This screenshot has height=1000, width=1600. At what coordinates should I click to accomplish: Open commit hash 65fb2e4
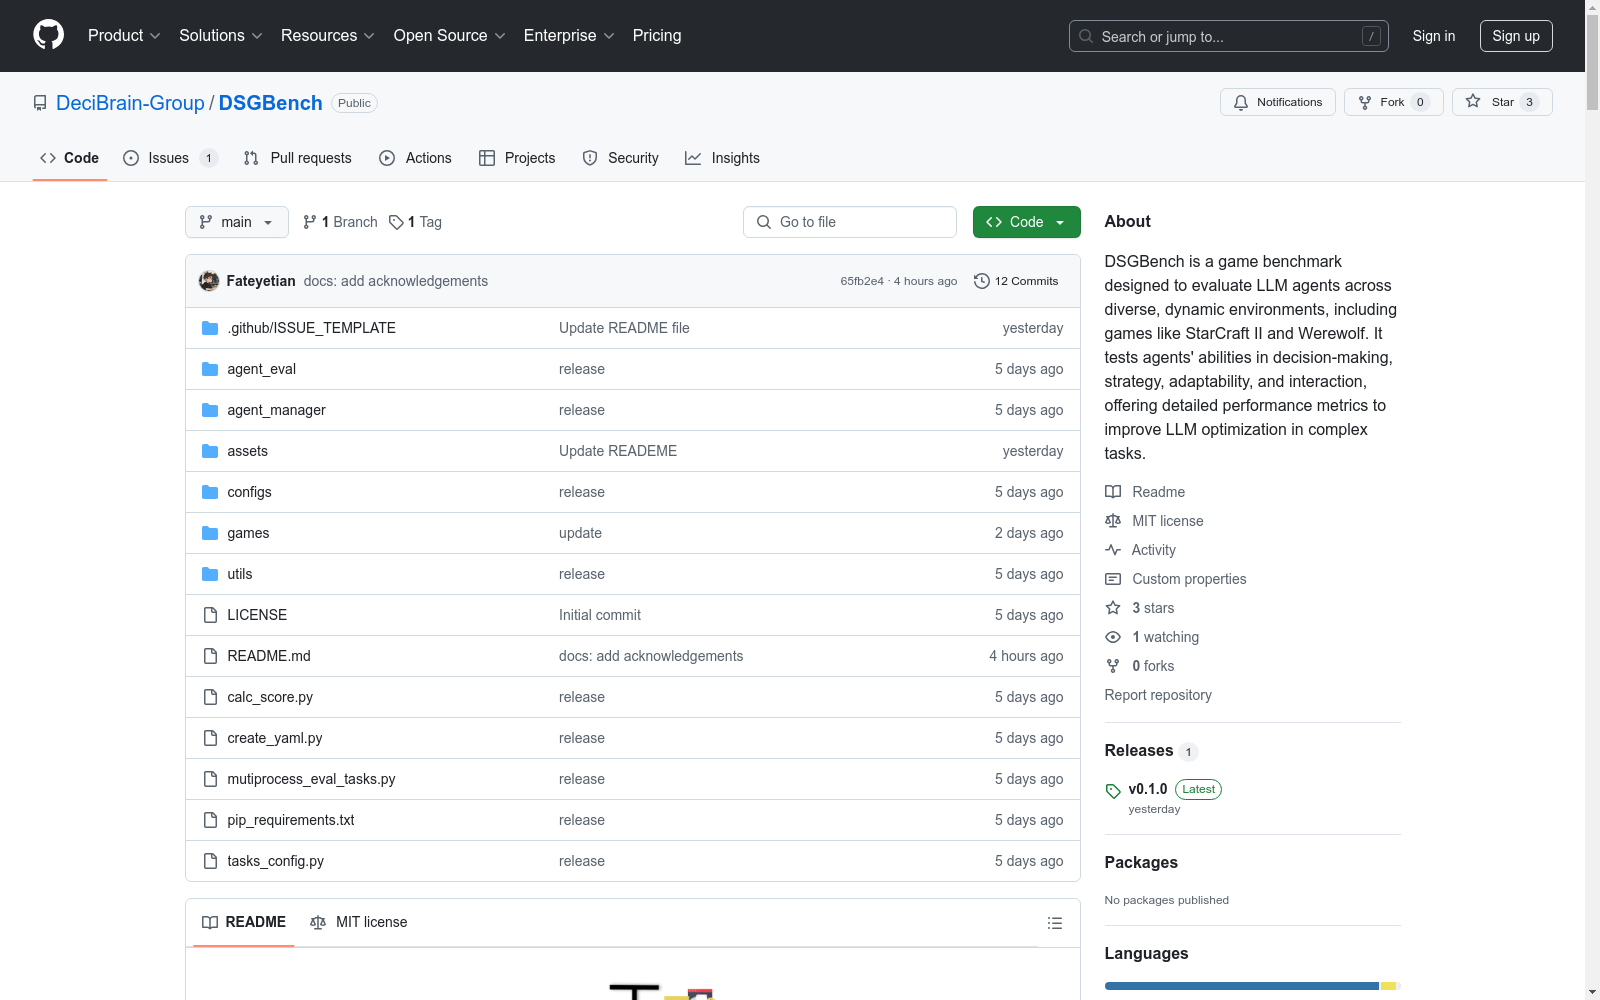pyautogui.click(x=862, y=281)
